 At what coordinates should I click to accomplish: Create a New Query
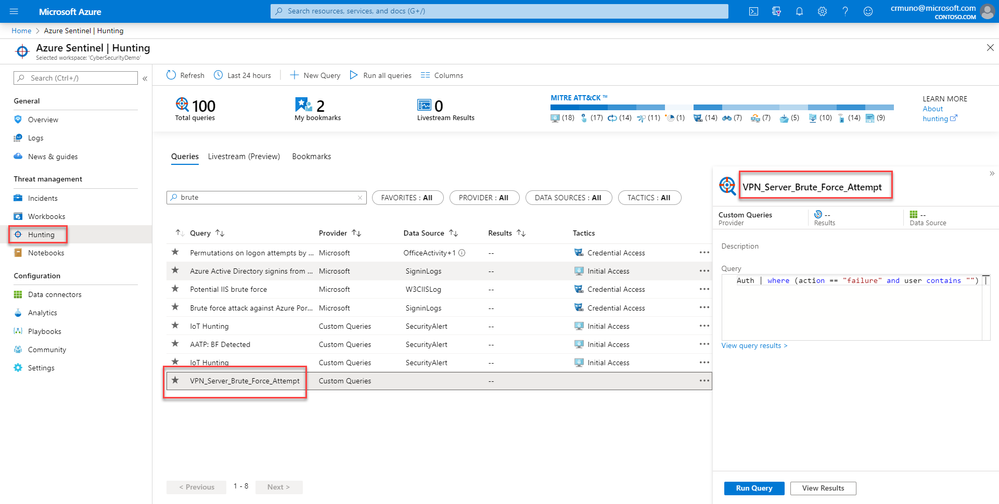315,75
